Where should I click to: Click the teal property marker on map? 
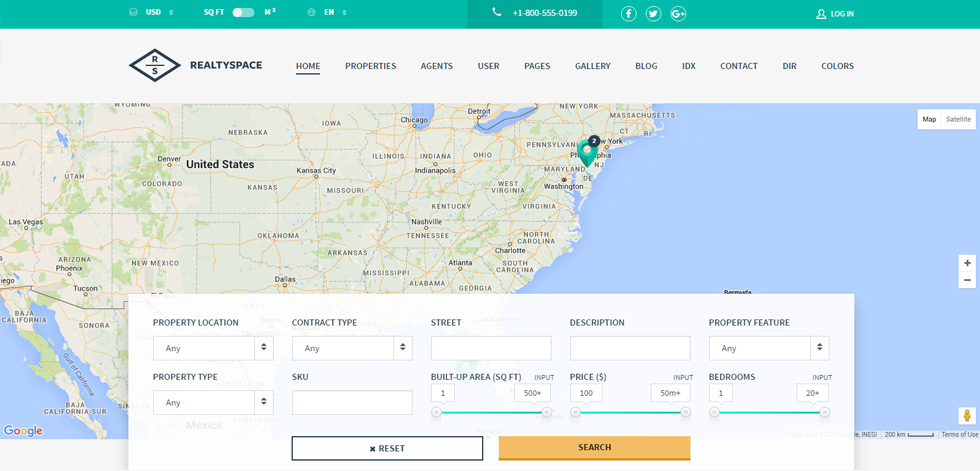click(x=586, y=154)
